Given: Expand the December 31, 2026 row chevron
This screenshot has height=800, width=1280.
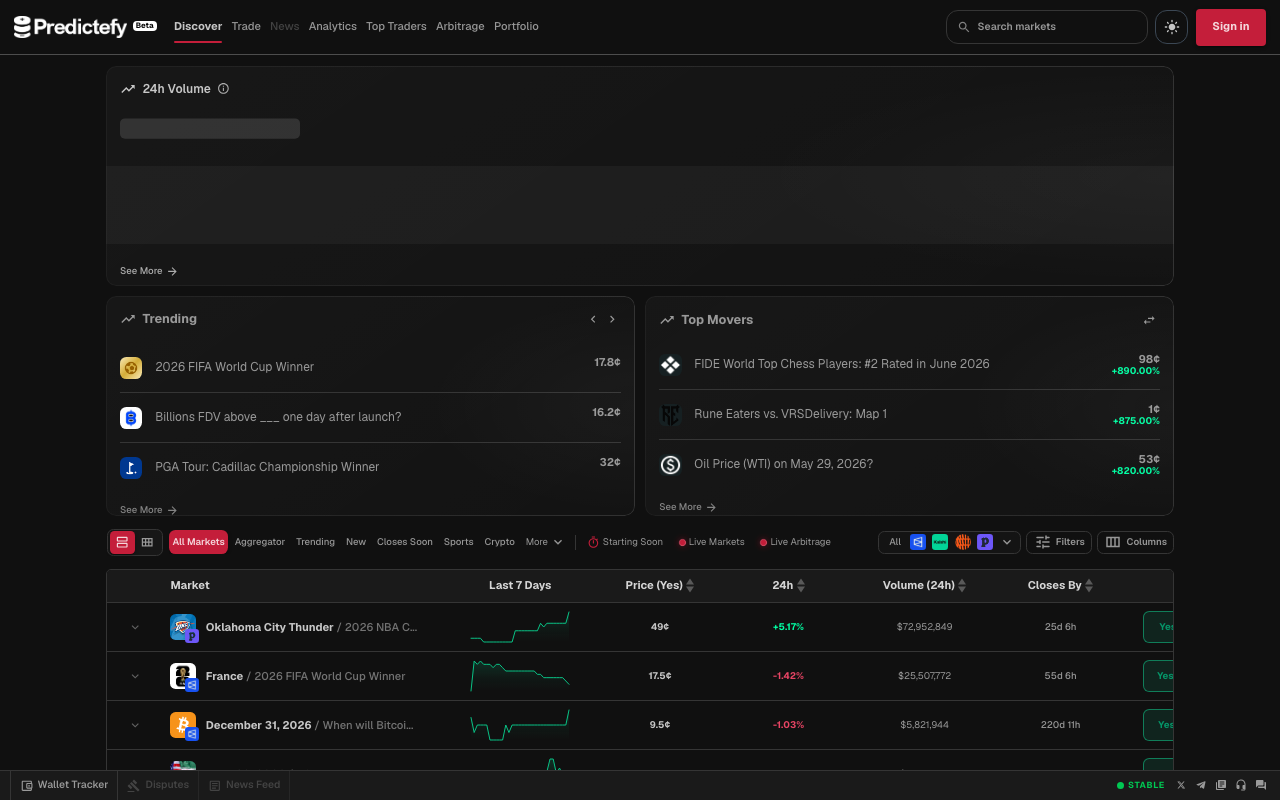Looking at the screenshot, I should coord(135,725).
